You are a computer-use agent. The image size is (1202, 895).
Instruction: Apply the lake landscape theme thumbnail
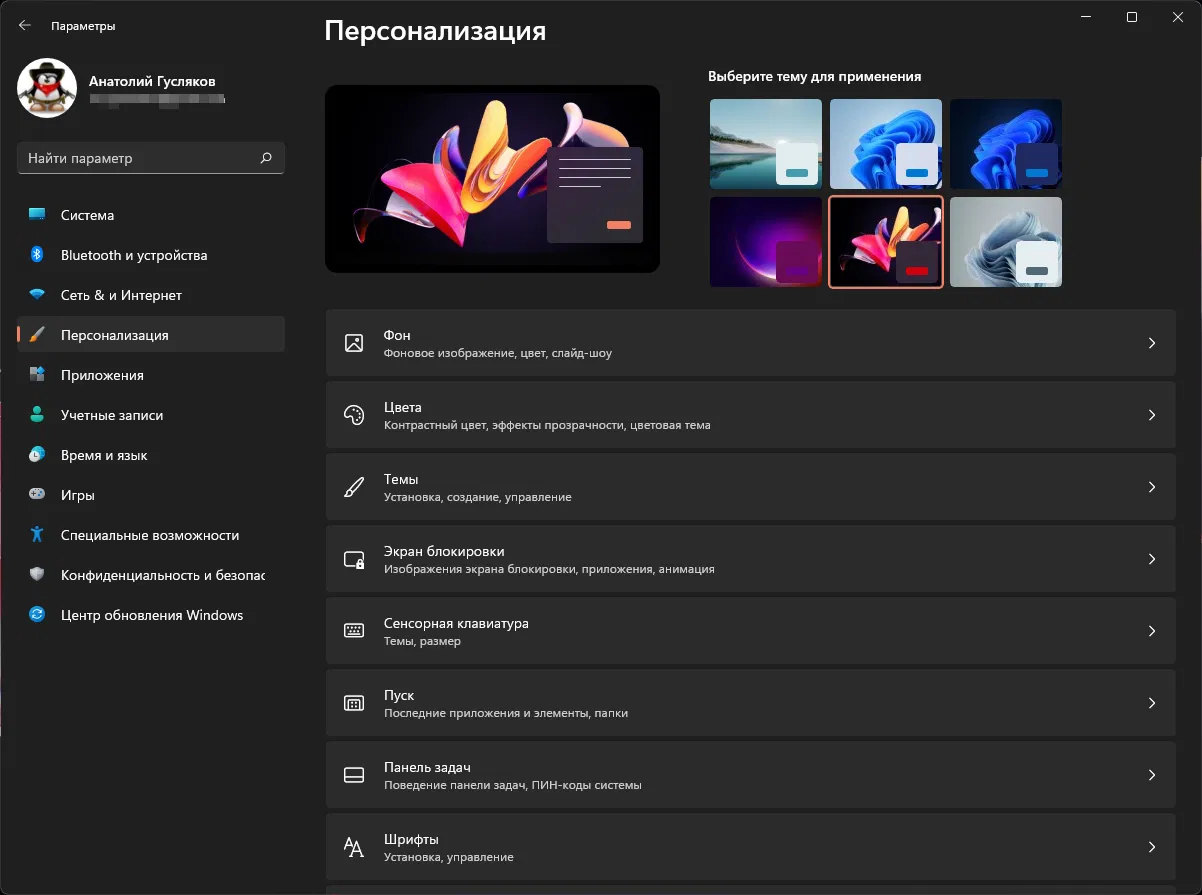click(x=766, y=144)
